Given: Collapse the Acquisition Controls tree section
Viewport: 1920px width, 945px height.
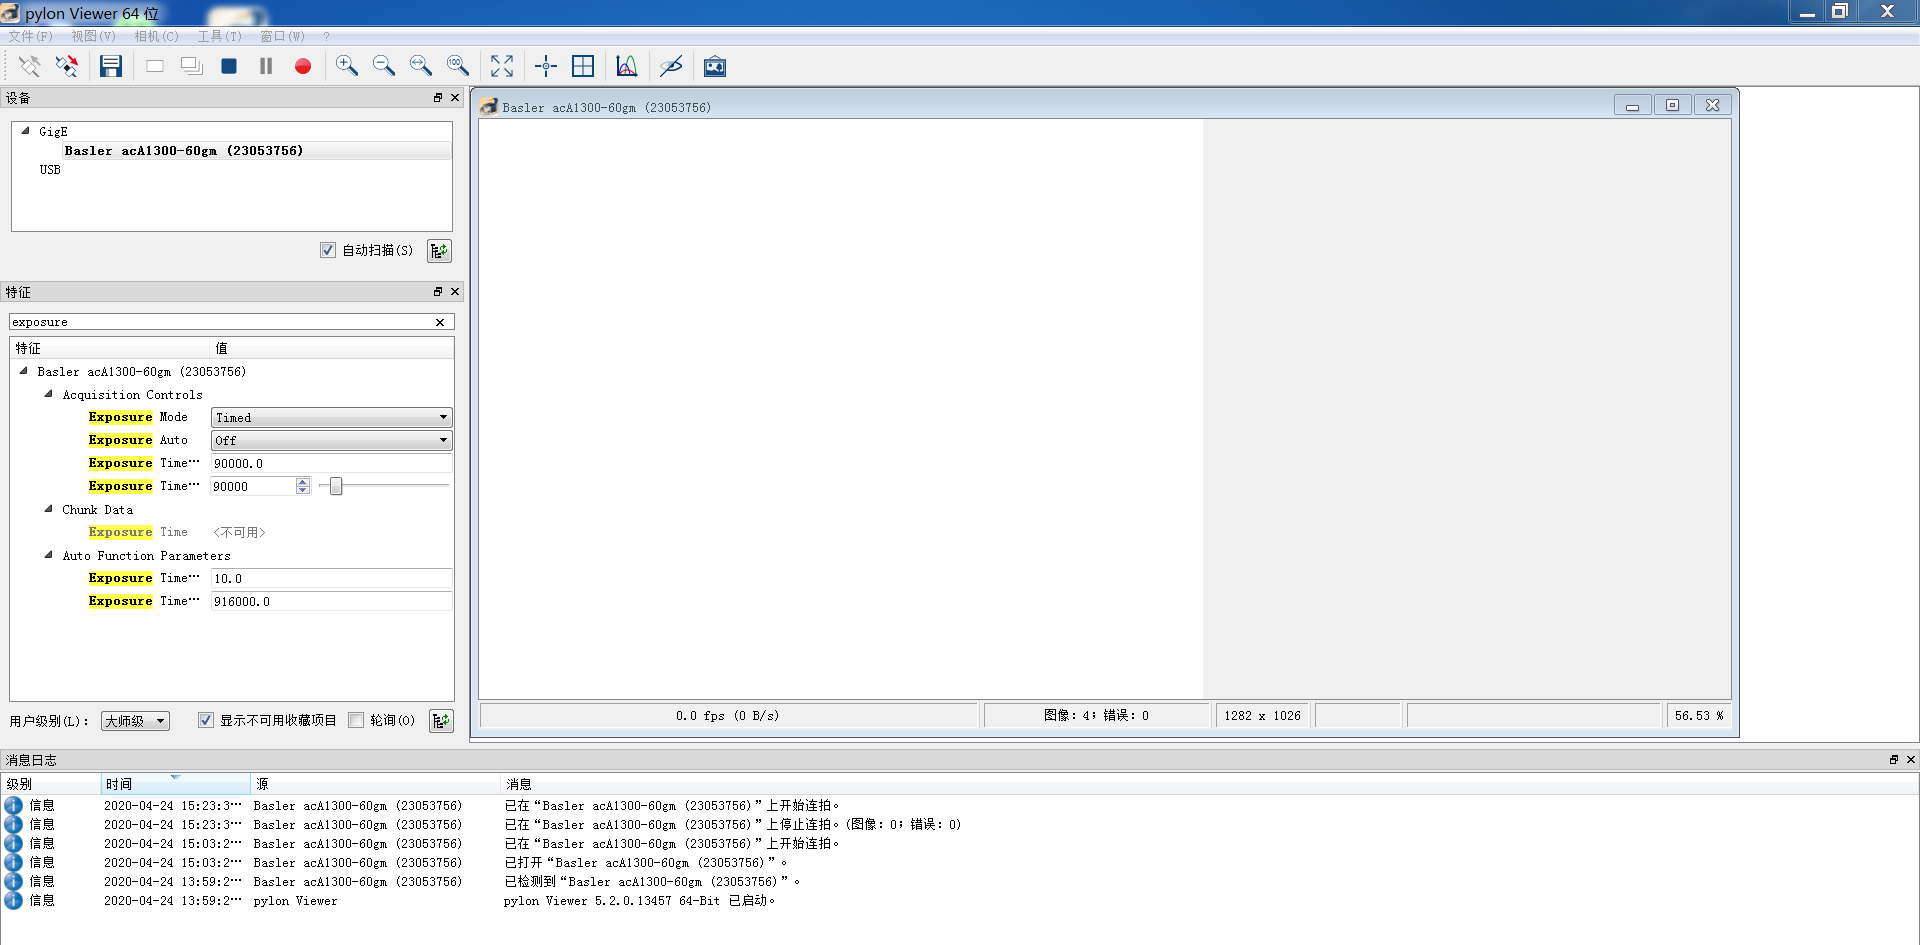Looking at the screenshot, I should [x=48, y=394].
